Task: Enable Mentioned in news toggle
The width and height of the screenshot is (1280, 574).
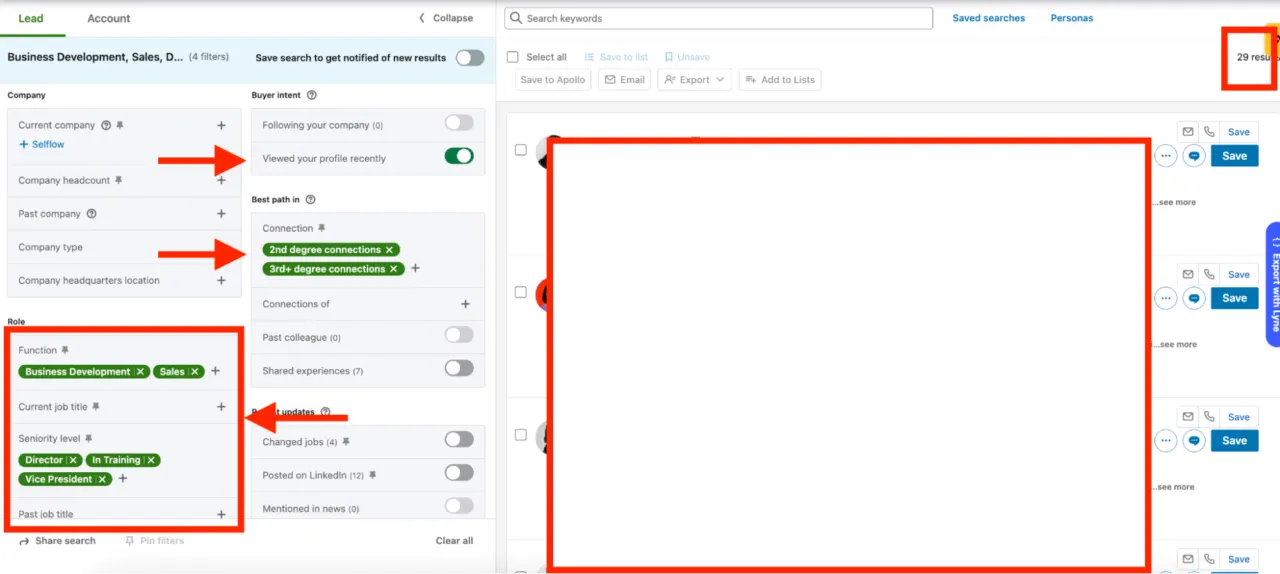Action: tap(459, 506)
